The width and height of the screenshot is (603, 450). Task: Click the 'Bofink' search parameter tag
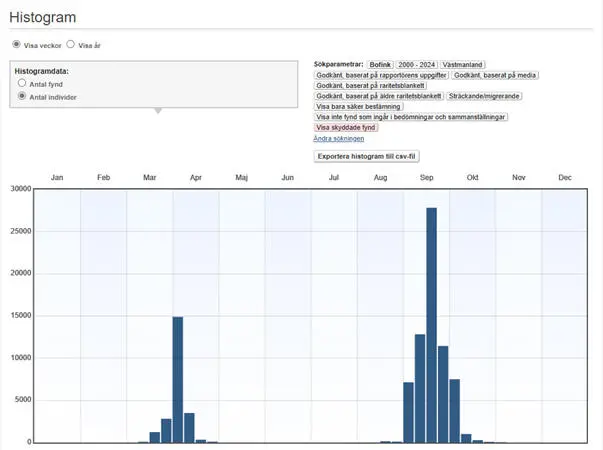381,64
